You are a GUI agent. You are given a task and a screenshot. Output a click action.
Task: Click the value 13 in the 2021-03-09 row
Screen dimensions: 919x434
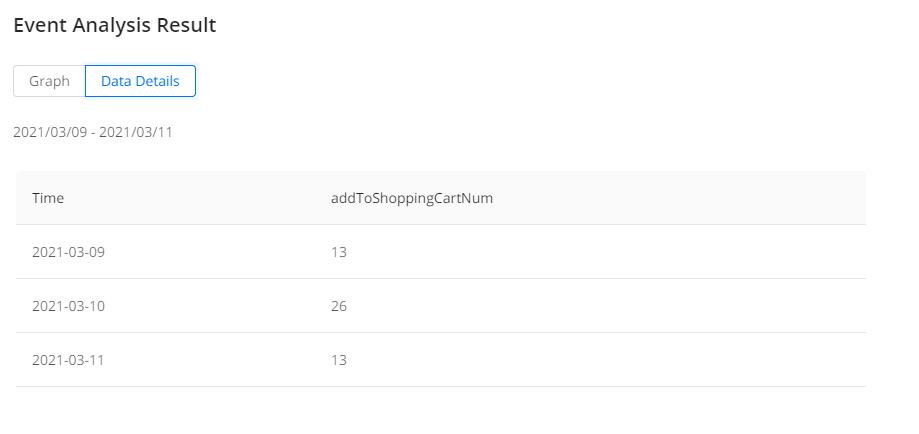coord(339,252)
